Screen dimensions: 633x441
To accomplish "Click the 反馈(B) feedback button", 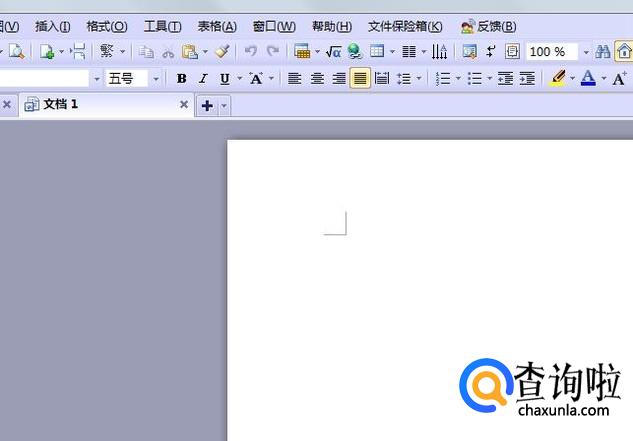I will coord(488,27).
